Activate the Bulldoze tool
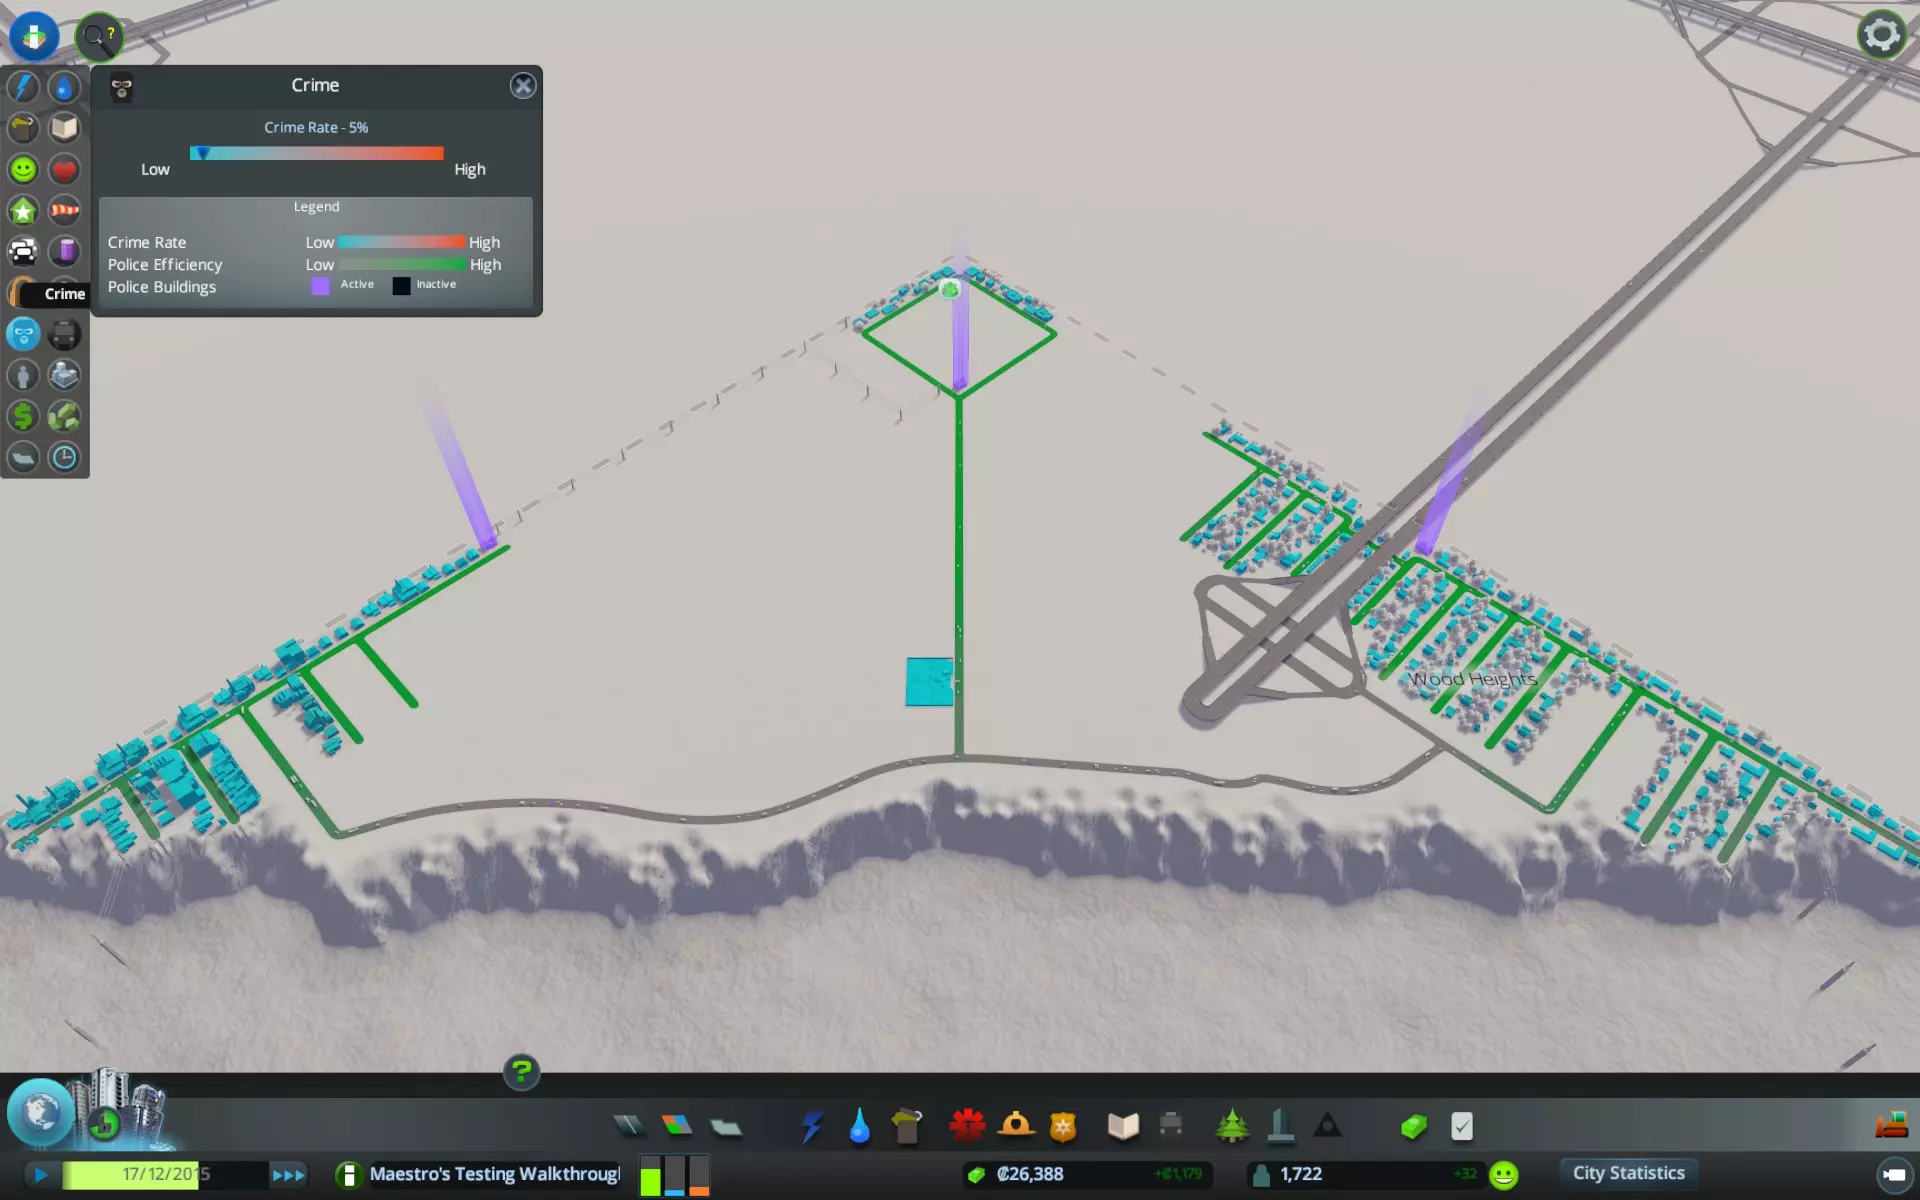Viewport: 1920px width, 1200px height. click(x=1890, y=1126)
